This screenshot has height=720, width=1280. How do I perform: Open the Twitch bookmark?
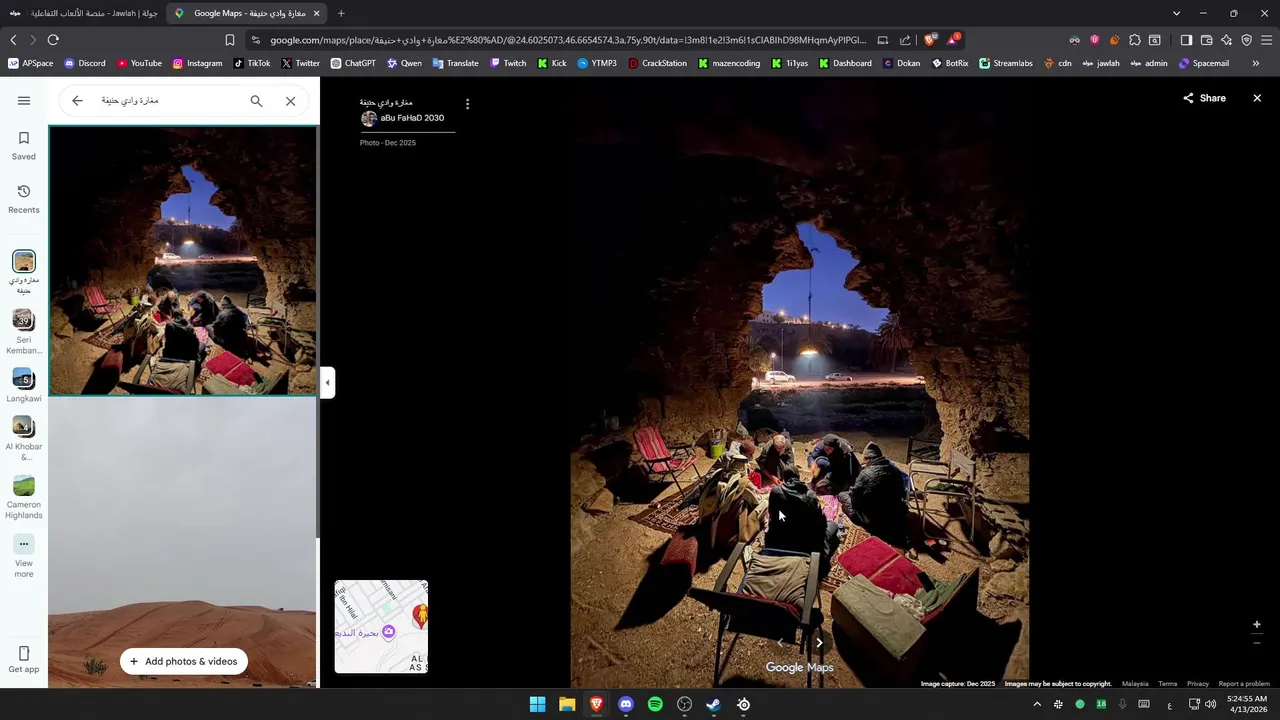coord(508,63)
